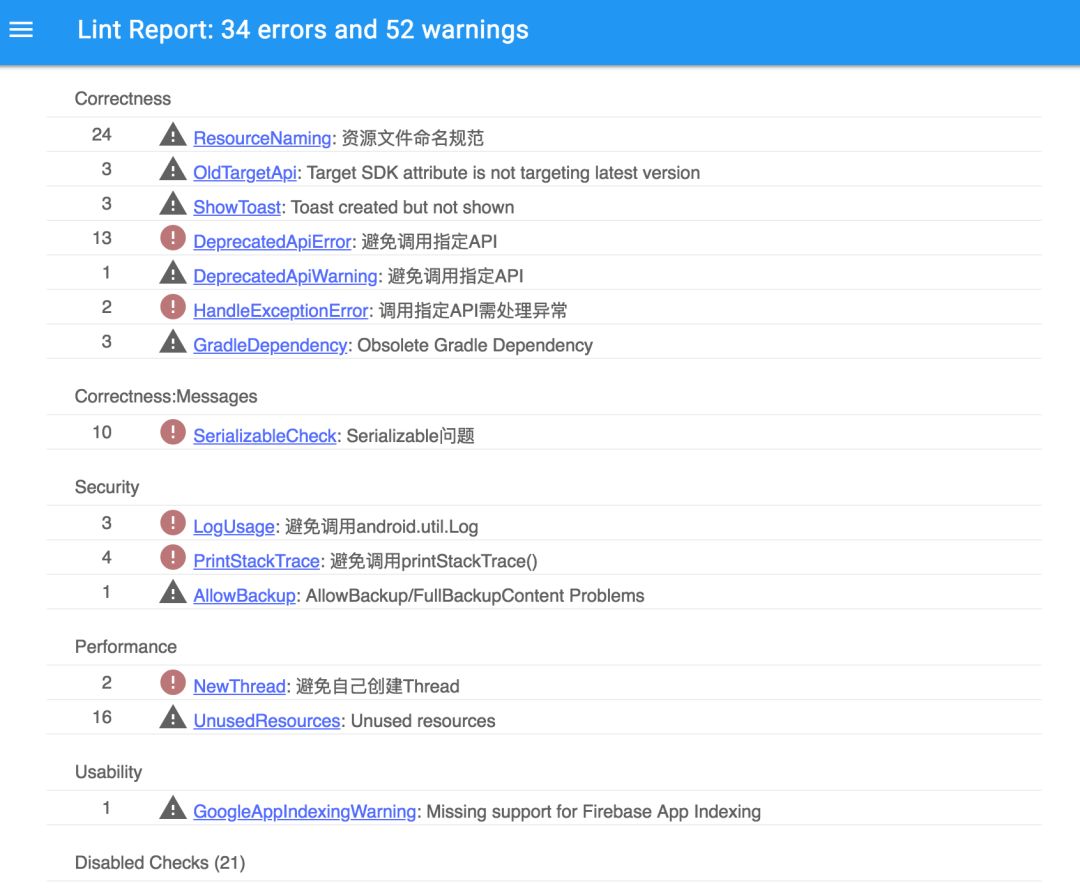Click the Lint Report title in the header
Image resolution: width=1080 pixels, height=895 pixels.
coord(302,30)
